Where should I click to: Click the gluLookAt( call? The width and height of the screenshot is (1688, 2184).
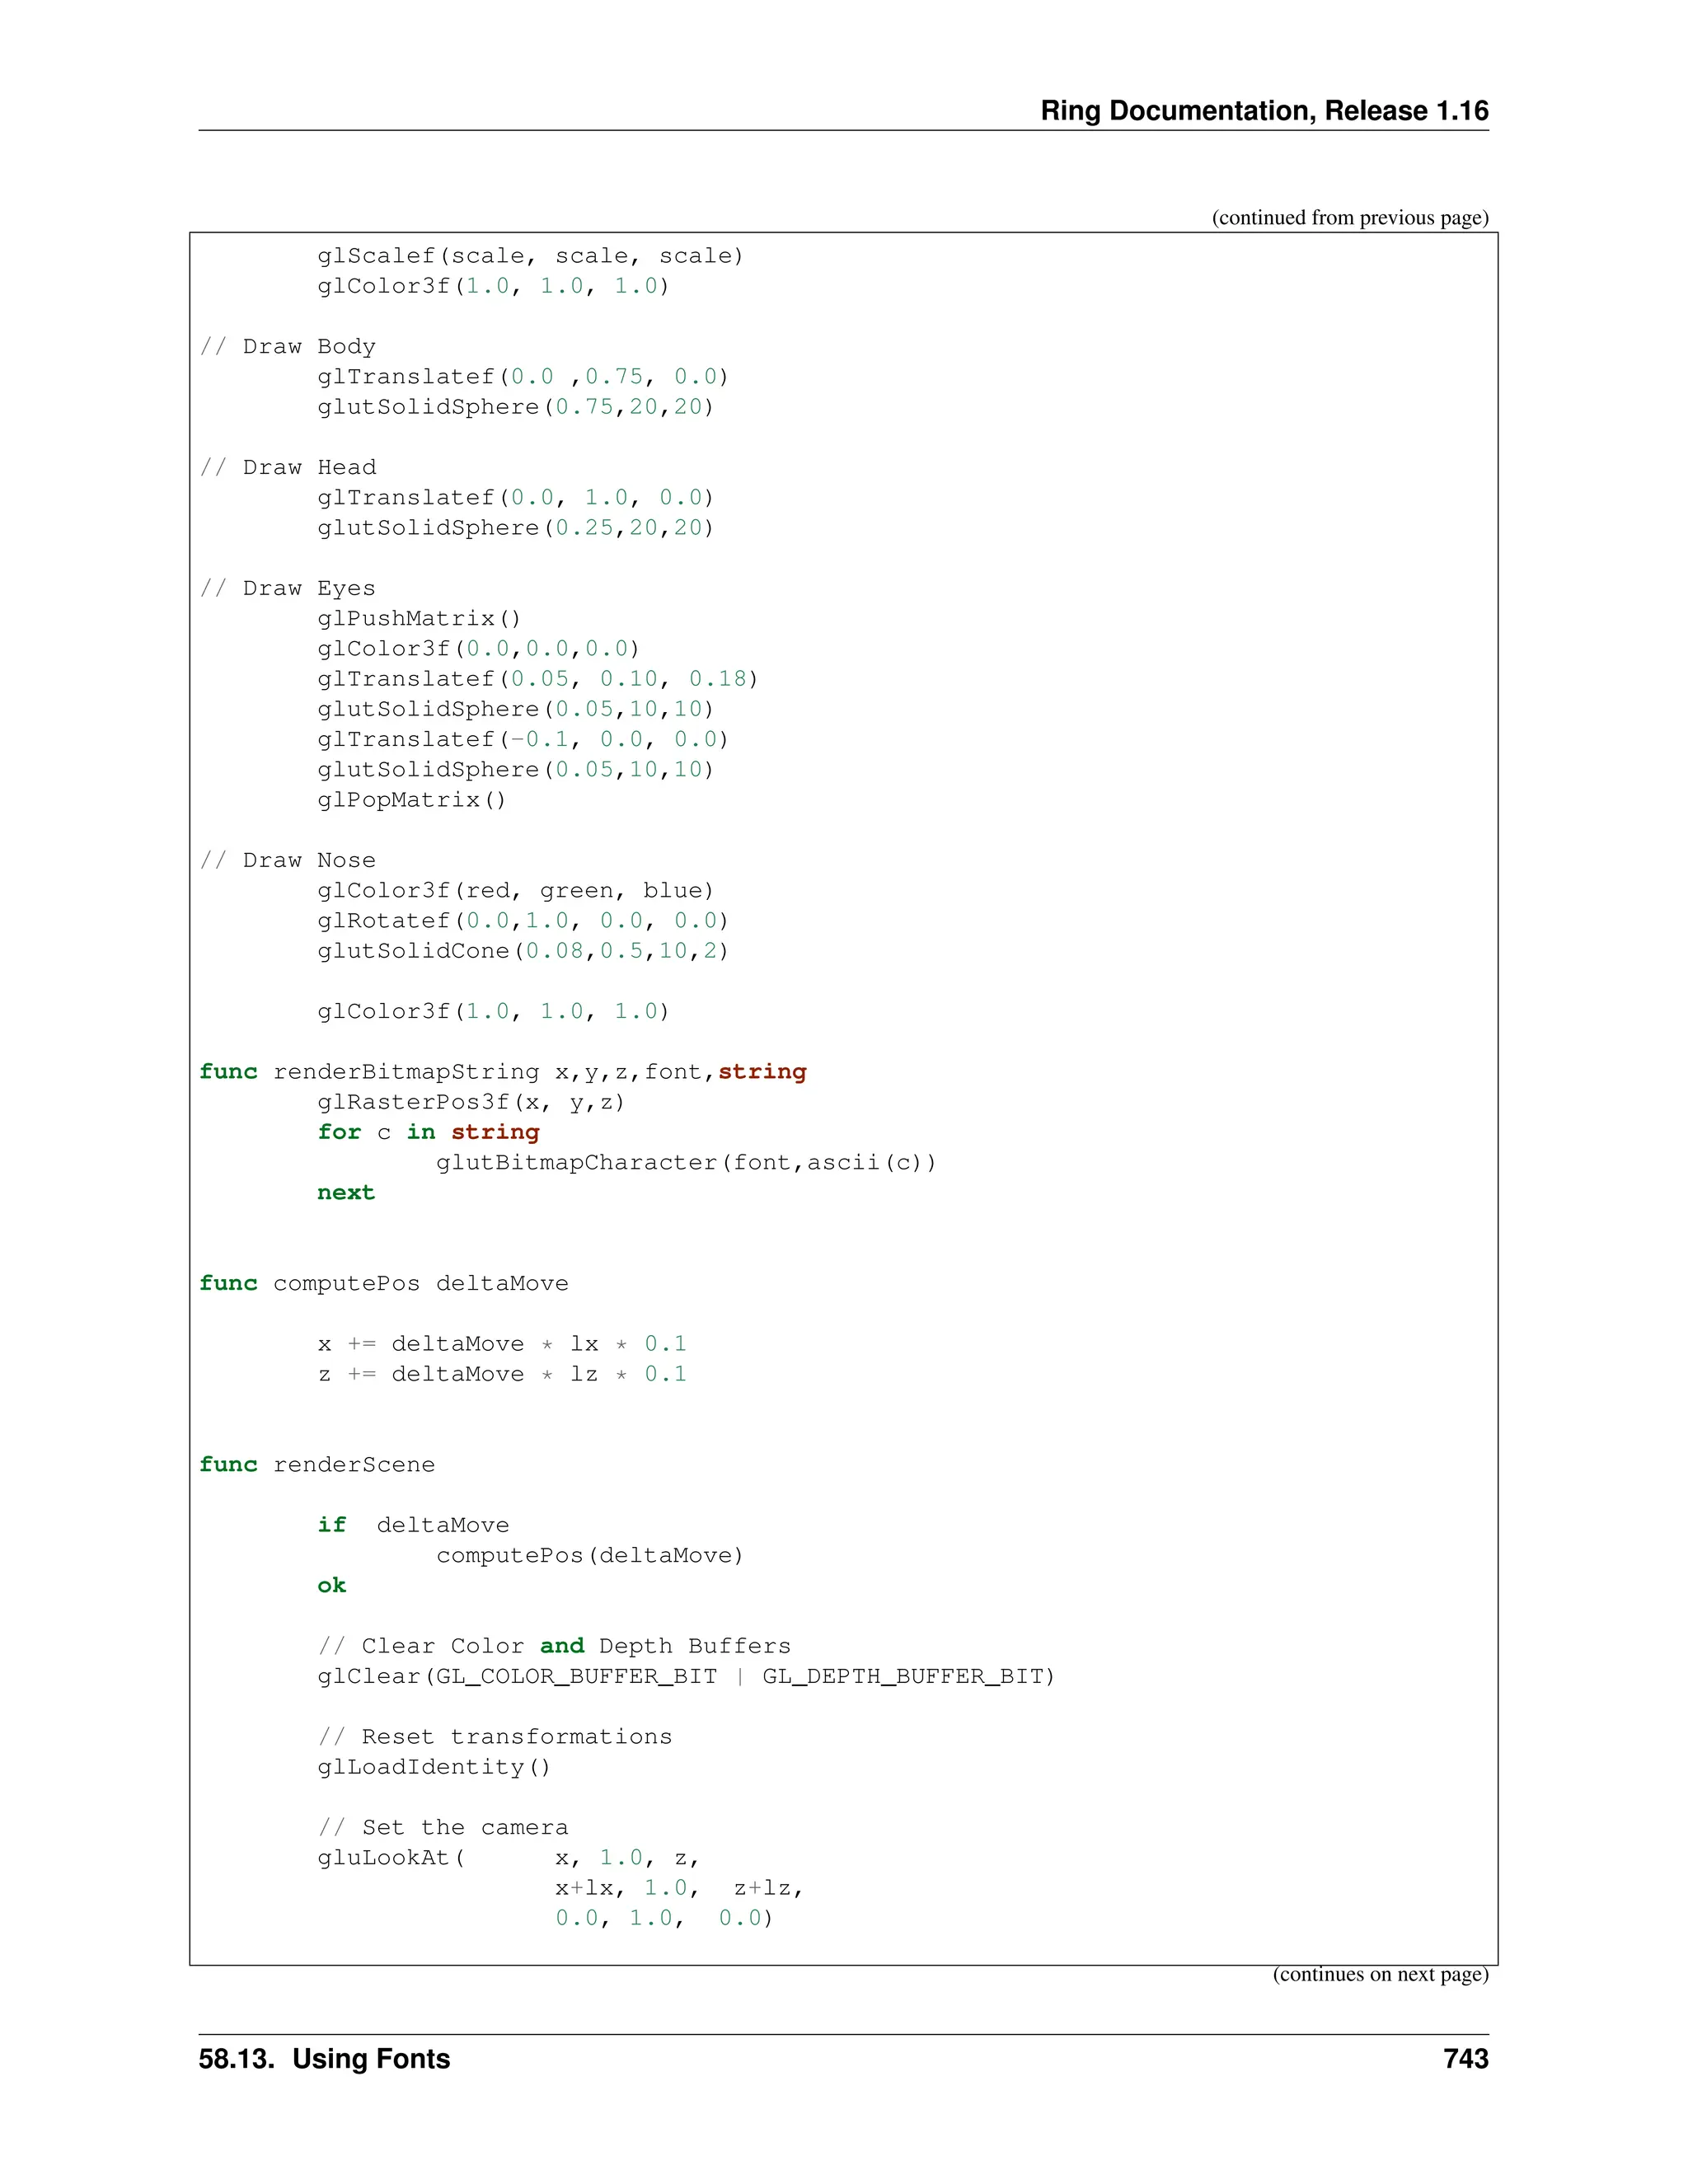[x=391, y=1858]
